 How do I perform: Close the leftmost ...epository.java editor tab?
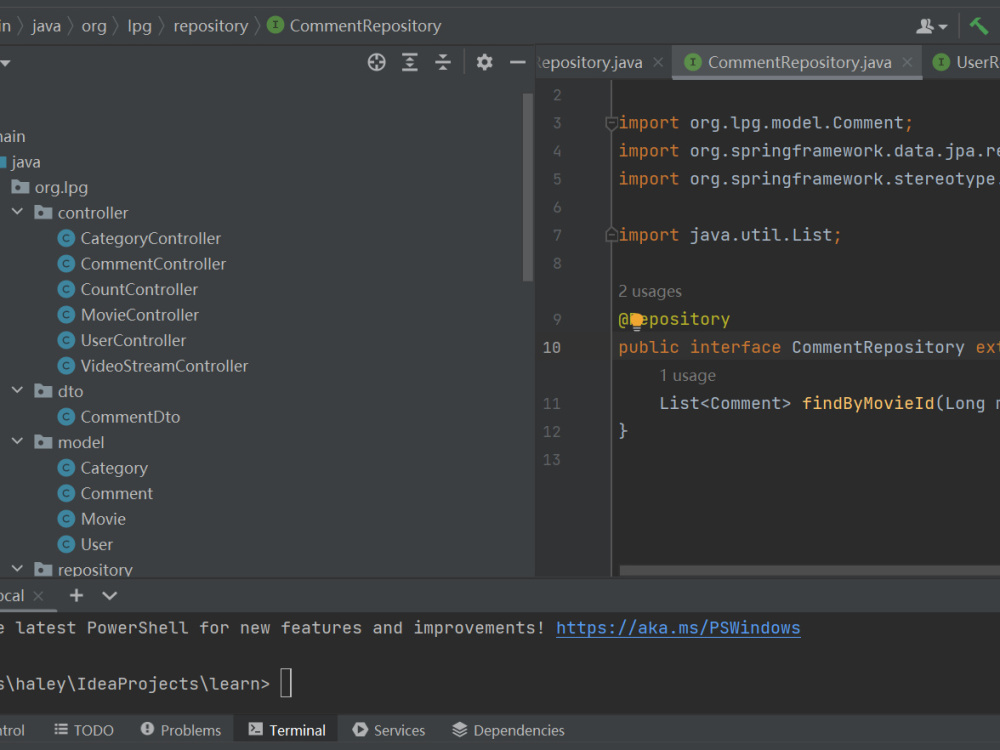pos(658,62)
